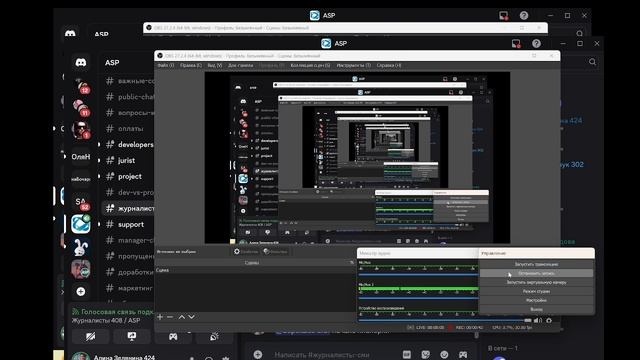Screen dimensions: 640x360
Task: Open the public-chat channel
Action: coord(128,97)
